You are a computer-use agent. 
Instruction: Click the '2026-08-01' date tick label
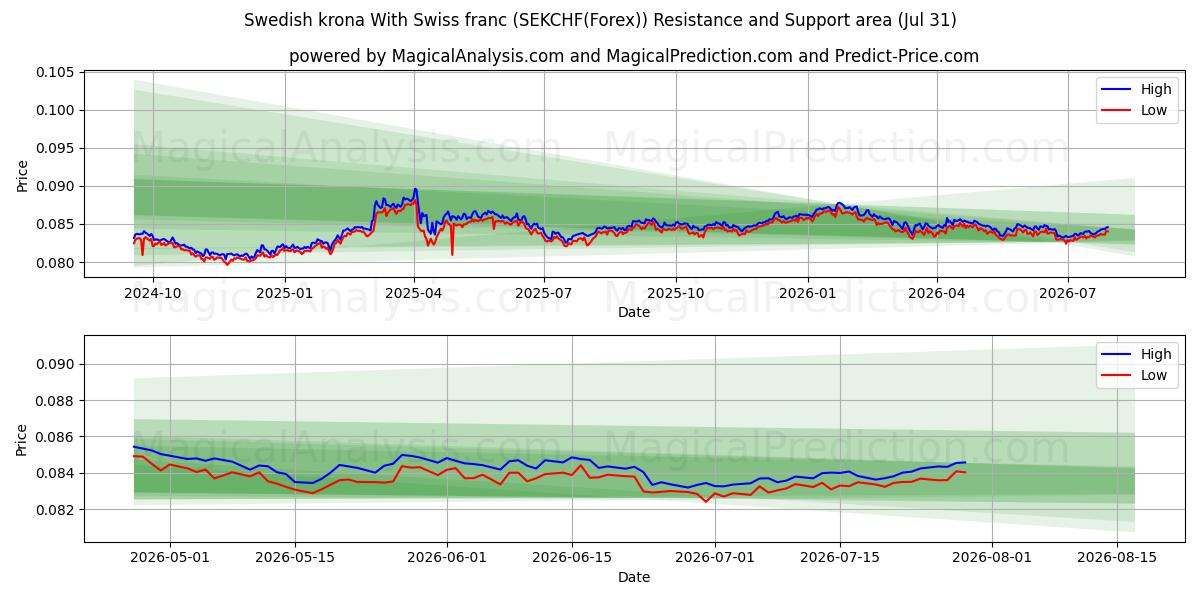tap(993, 558)
